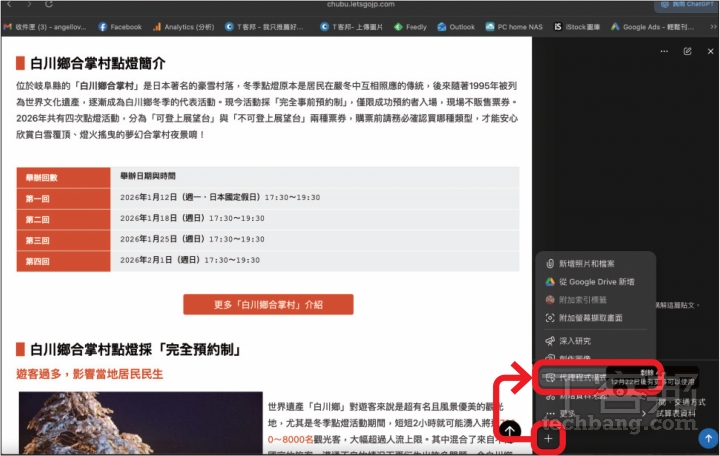Click the telescope deep research icon
Image resolution: width=720 pixels, height=456 pixels.
tap(550, 341)
